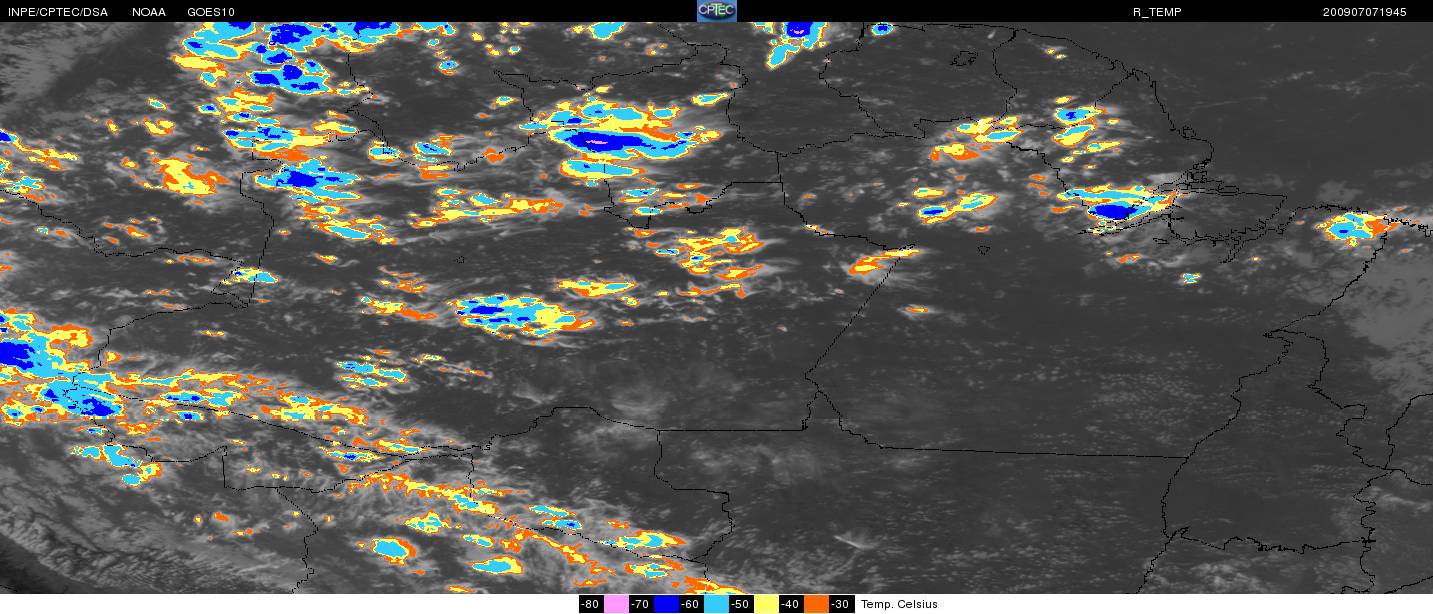Click the orange legend color swatch
Viewport: 1433px width, 614px height.
pos(816,604)
